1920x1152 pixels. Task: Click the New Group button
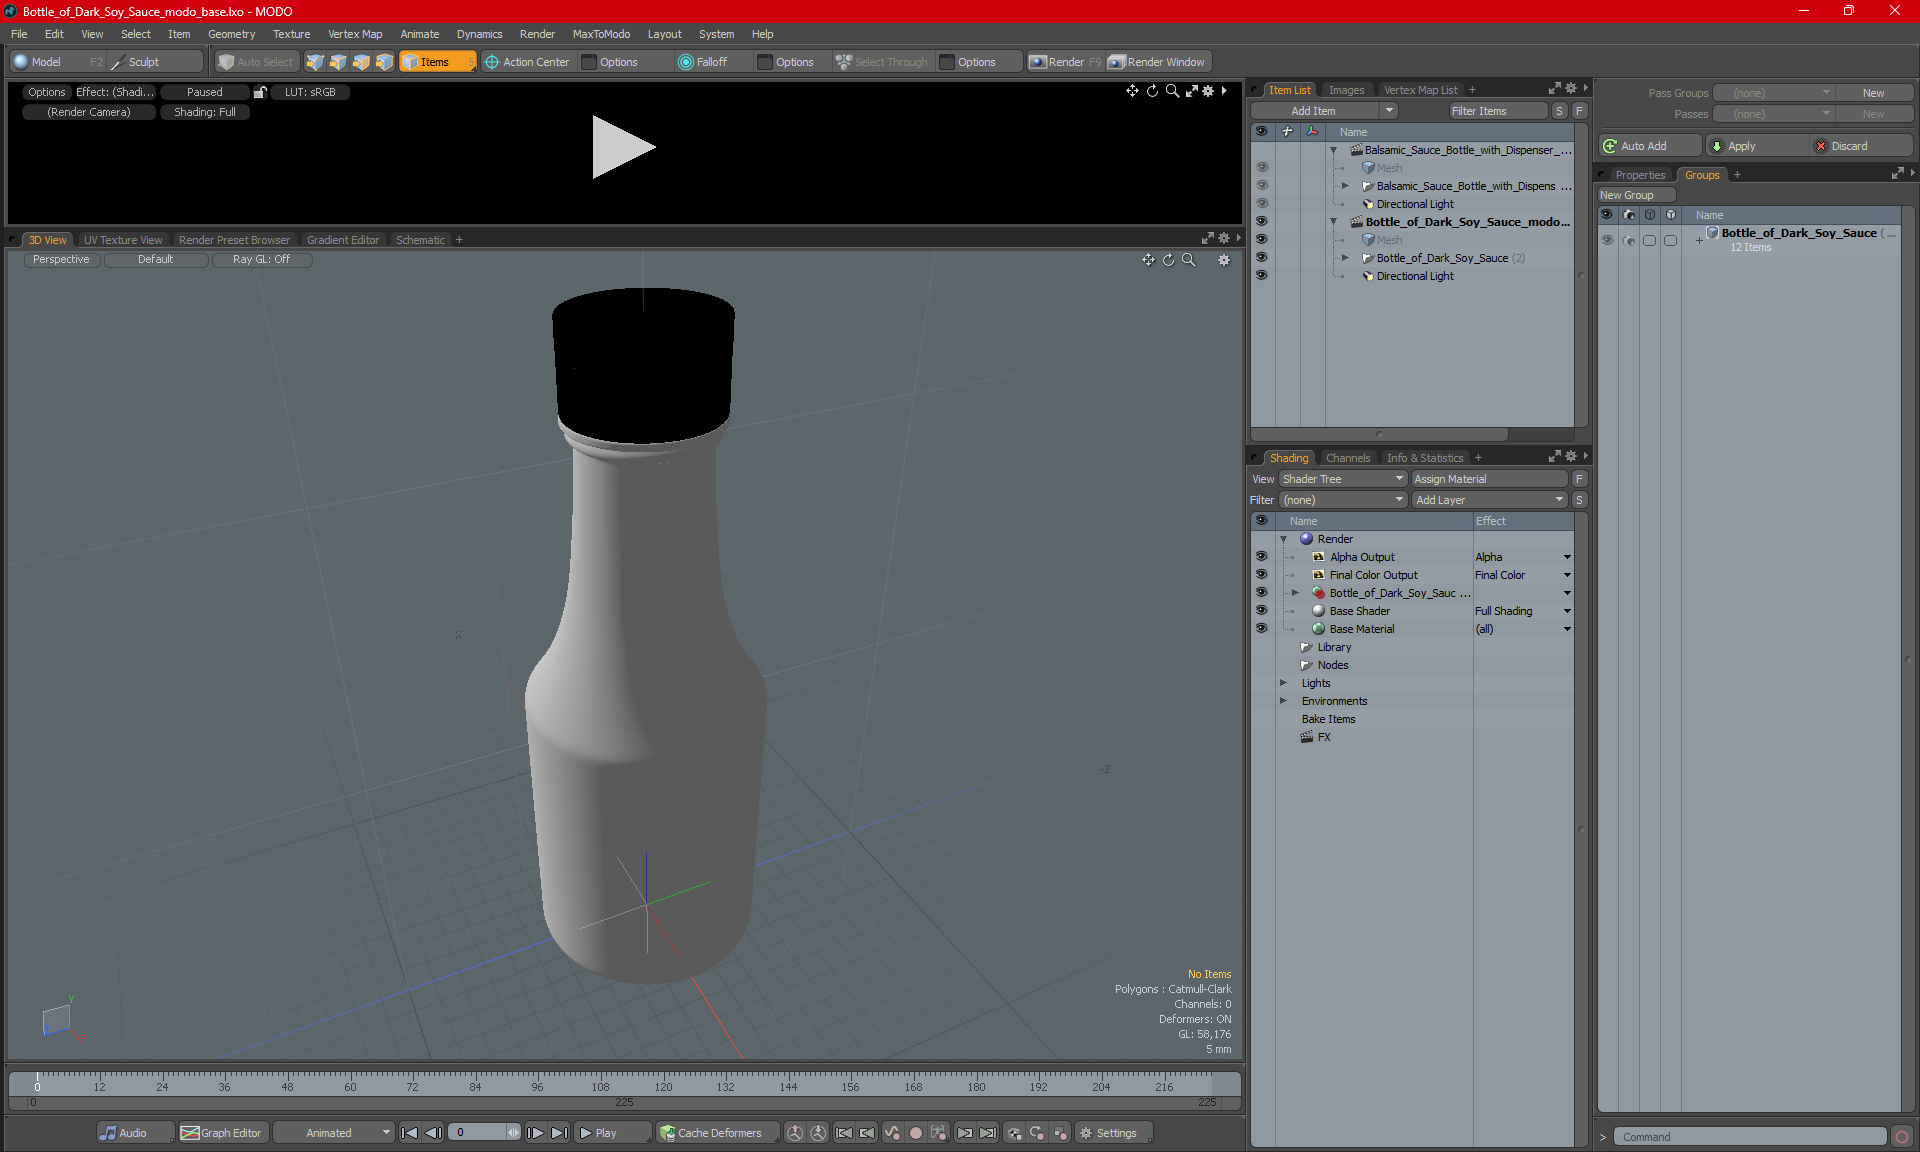pos(1636,195)
